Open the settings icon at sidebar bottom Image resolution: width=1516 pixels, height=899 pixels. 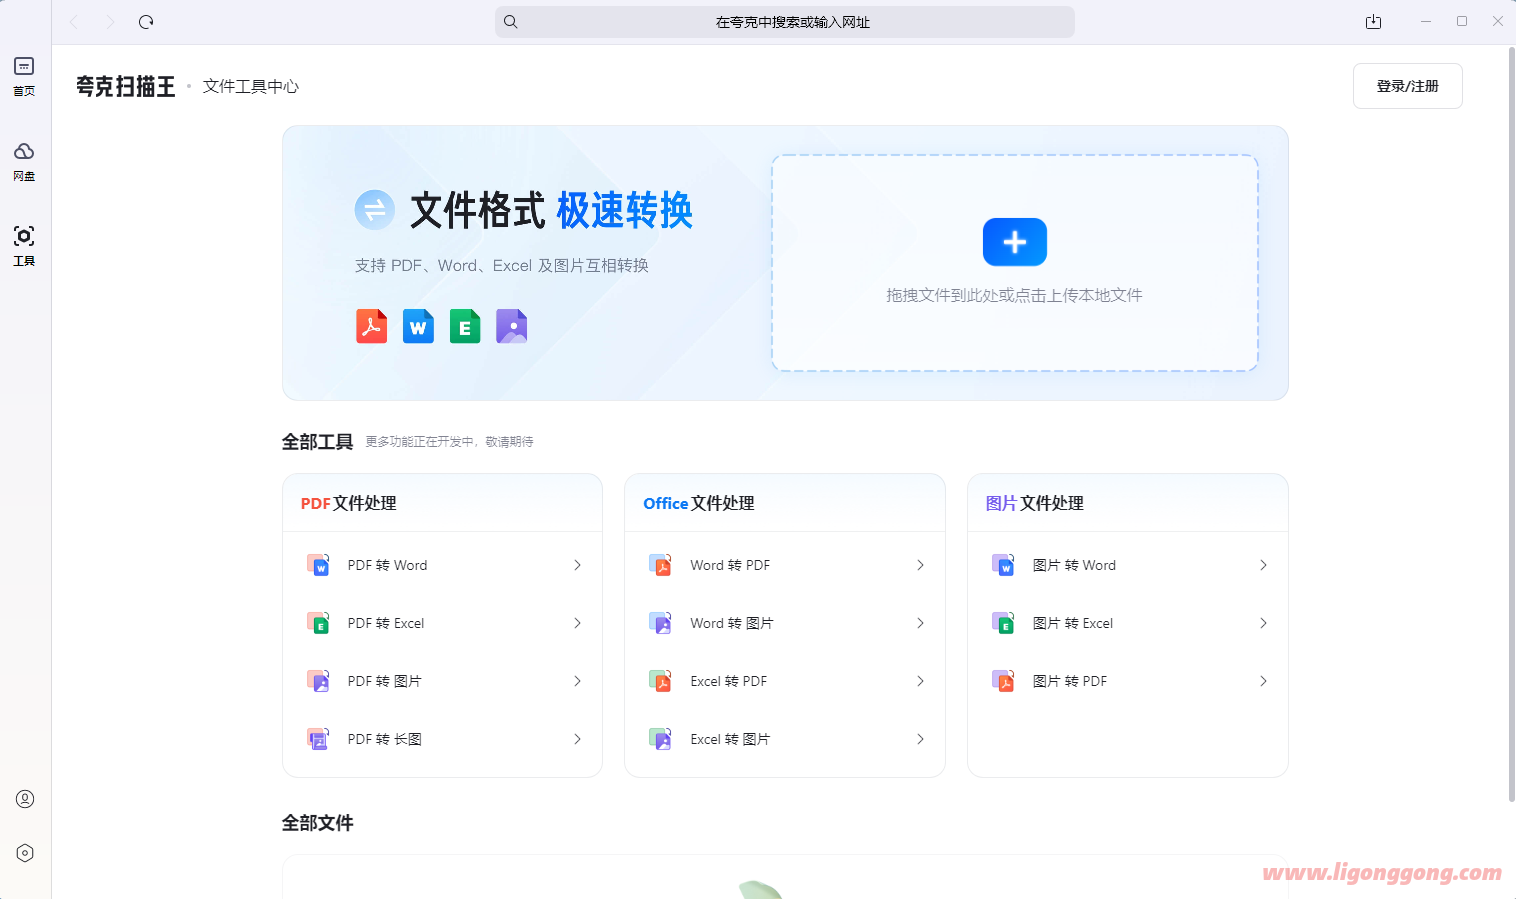[24, 853]
